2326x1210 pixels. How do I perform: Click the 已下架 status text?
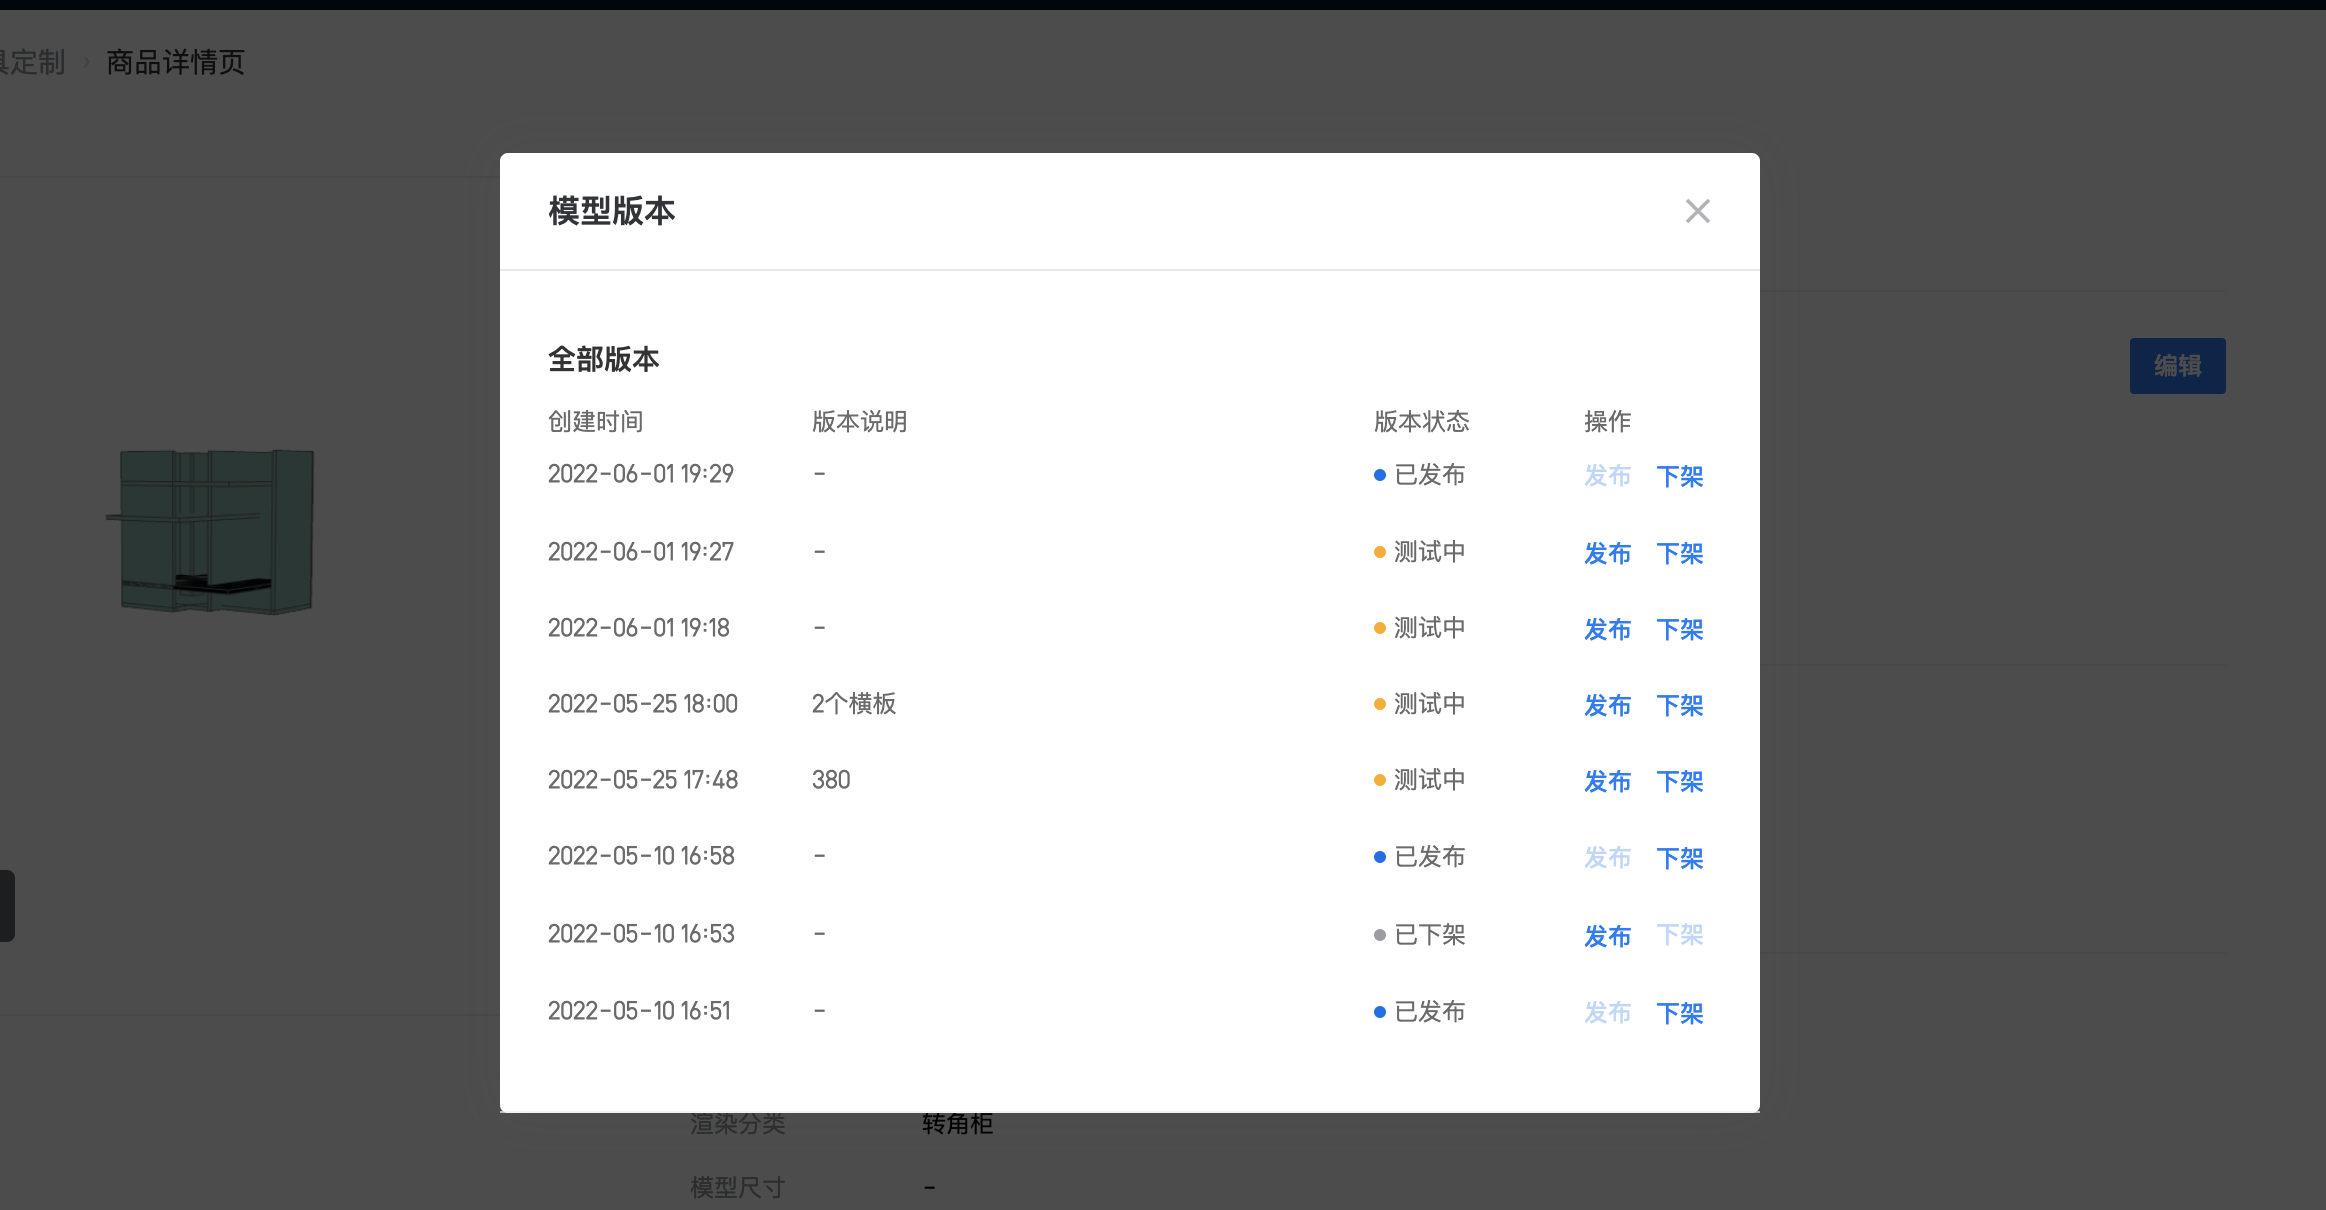click(1430, 935)
